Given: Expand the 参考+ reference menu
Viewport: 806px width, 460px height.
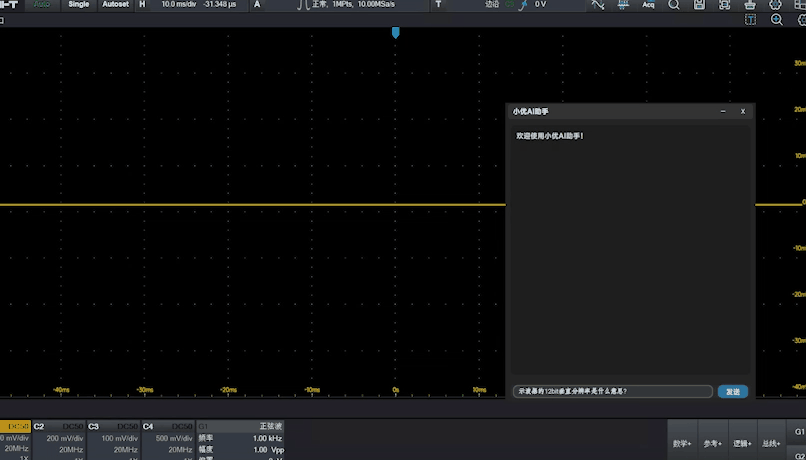Looking at the screenshot, I should coord(712,442).
